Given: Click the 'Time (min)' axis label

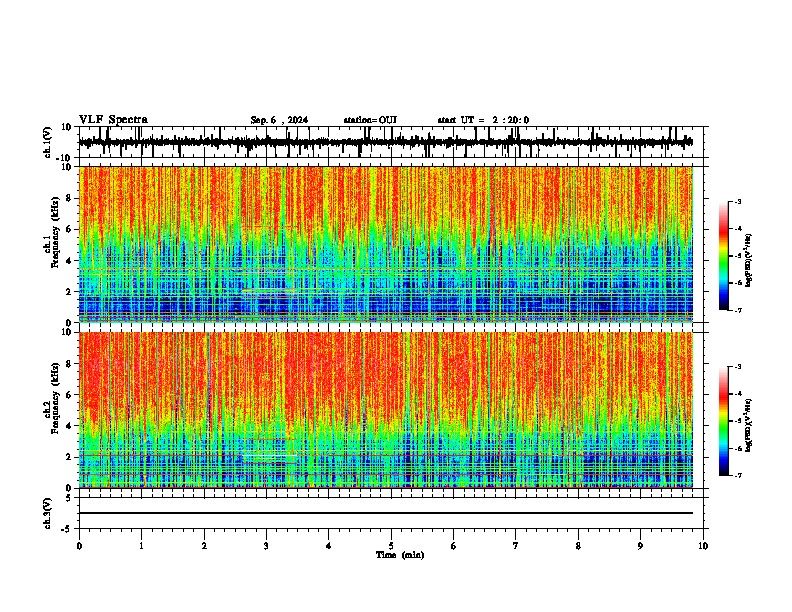Looking at the screenshot, I should (x=400, y=555).
